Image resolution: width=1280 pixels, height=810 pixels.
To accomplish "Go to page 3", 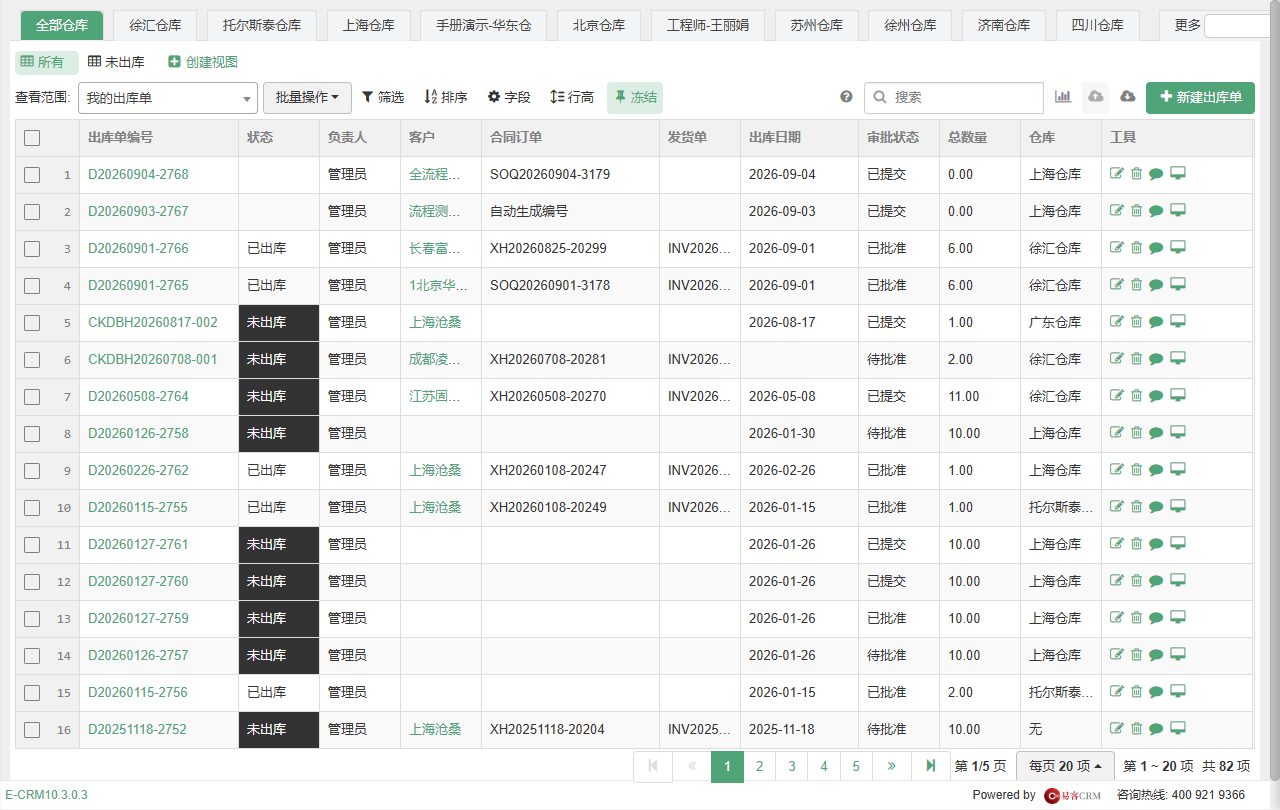I will point(792,766).
